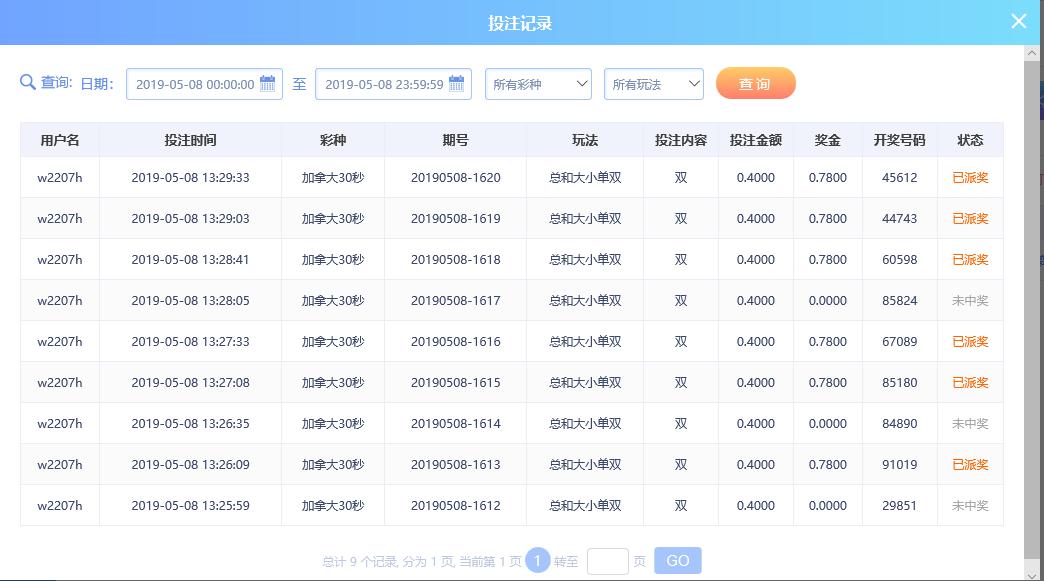Click the 状态 column header
The width and height of the screenshot is (1044, 581).
[970, 140]
